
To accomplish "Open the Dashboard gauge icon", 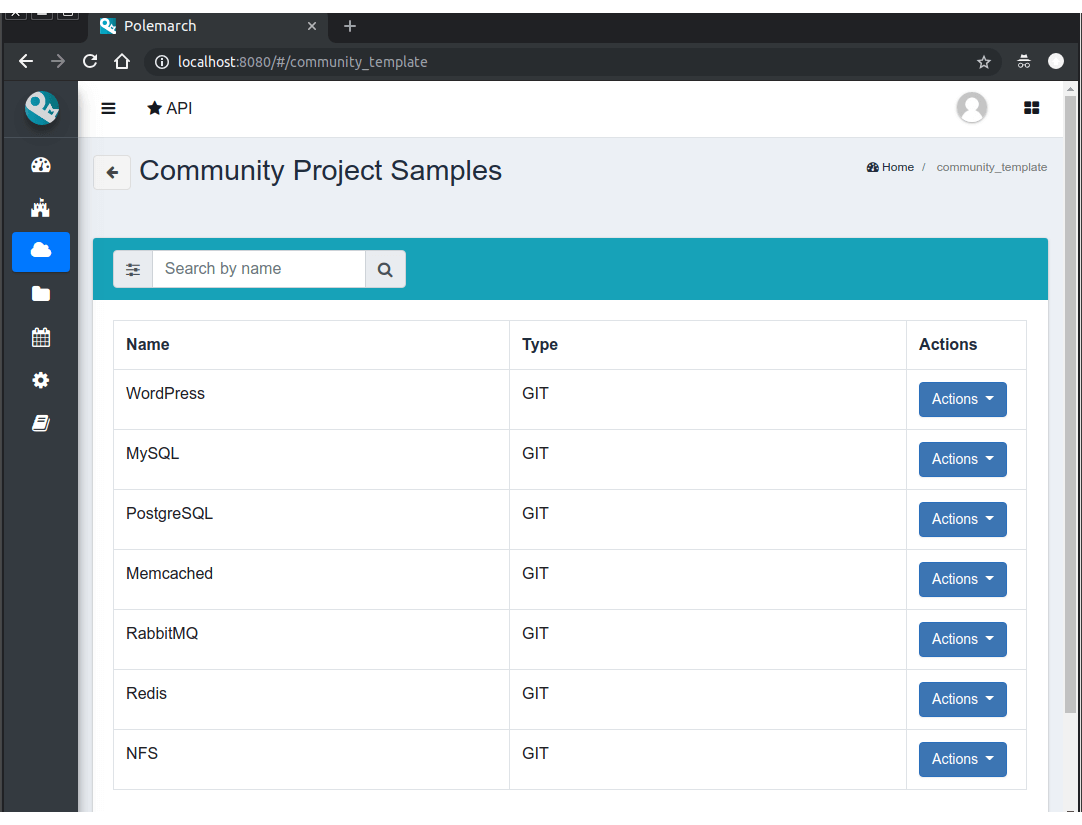I will coord(41,165).
